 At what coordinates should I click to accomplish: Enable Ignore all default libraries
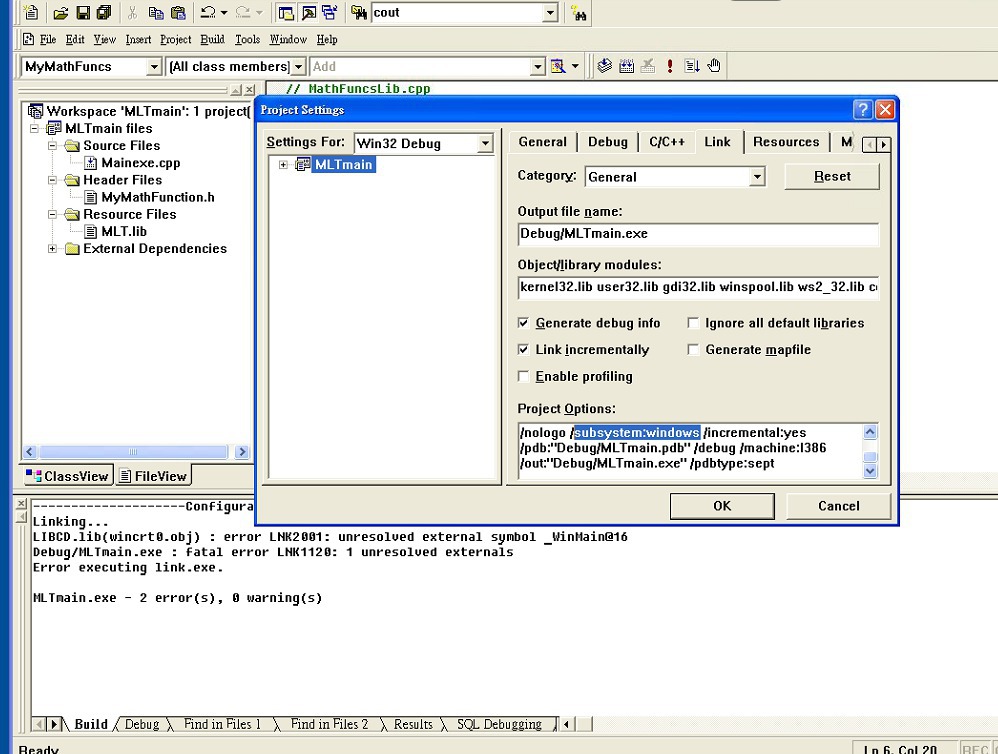click(694, 323)
